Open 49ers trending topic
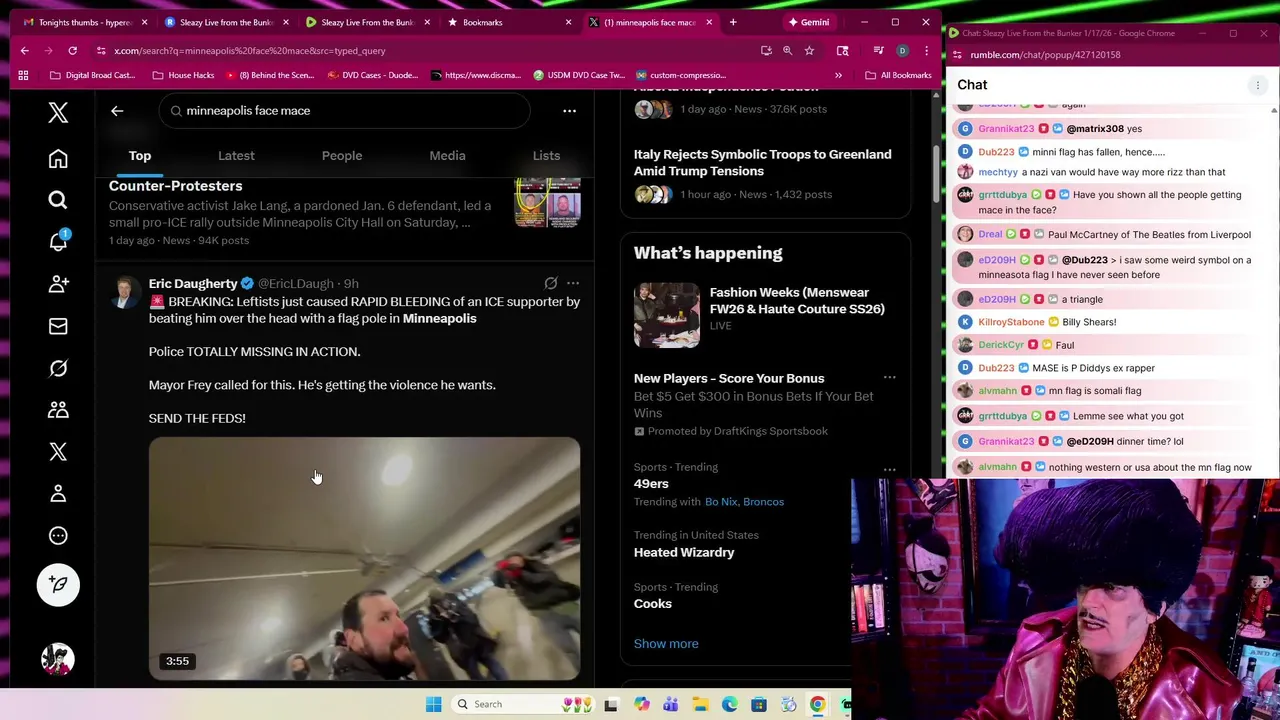This screenshot has width=1280, height=720. pos(651,484)
